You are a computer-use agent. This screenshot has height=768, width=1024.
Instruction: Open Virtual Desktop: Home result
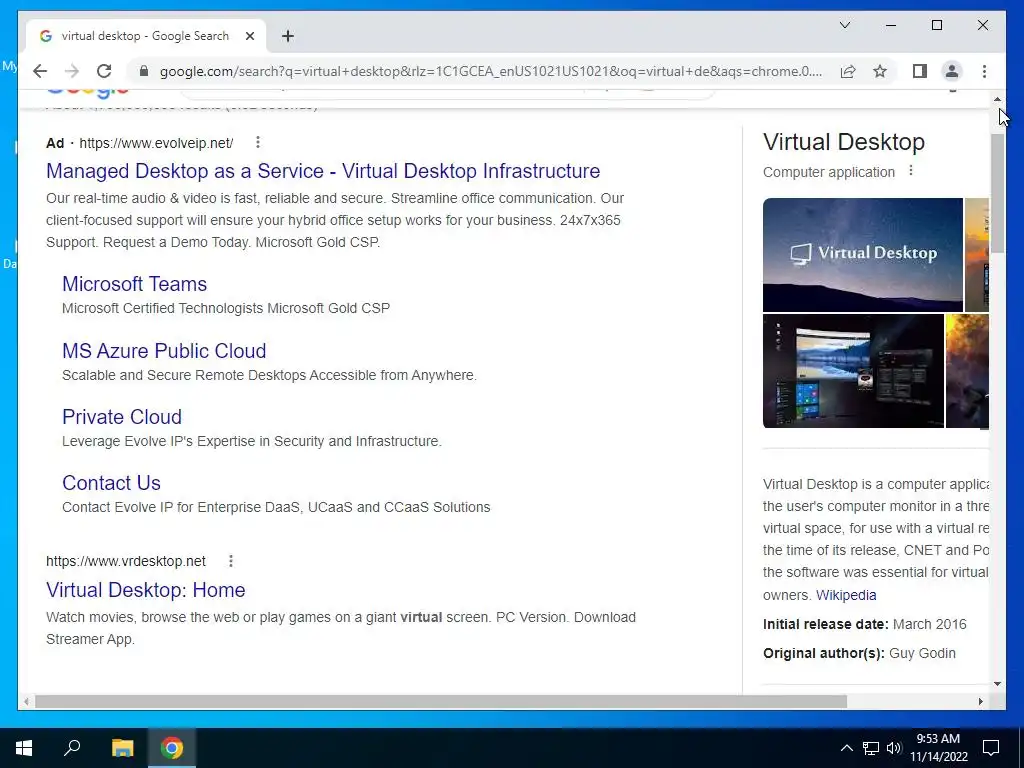[146, 590]
